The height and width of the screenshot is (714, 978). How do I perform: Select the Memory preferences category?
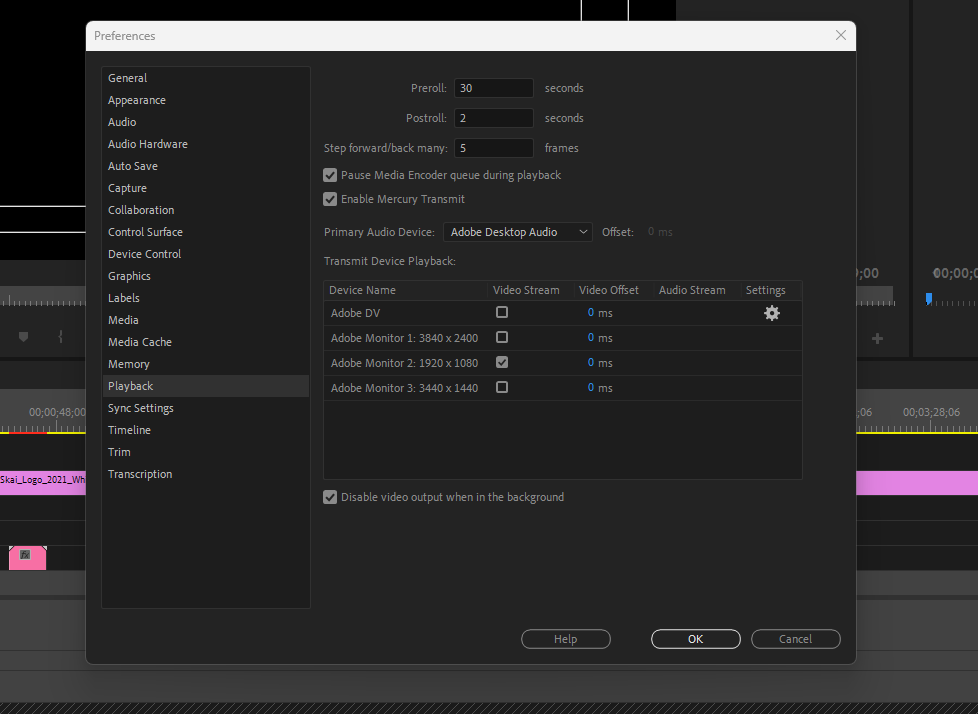(x=128, y=363)
